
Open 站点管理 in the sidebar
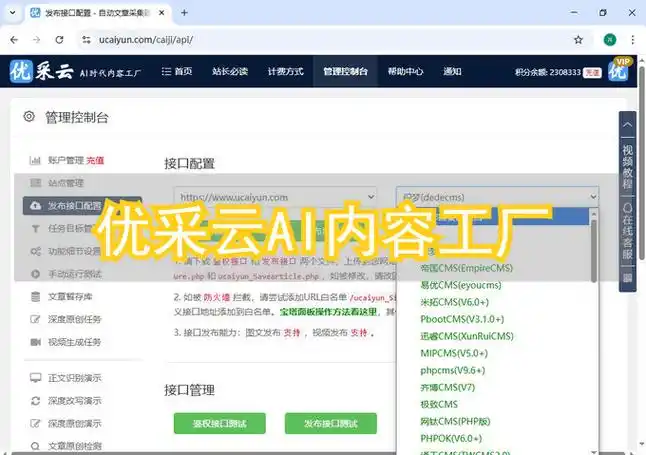coord(66,183)
